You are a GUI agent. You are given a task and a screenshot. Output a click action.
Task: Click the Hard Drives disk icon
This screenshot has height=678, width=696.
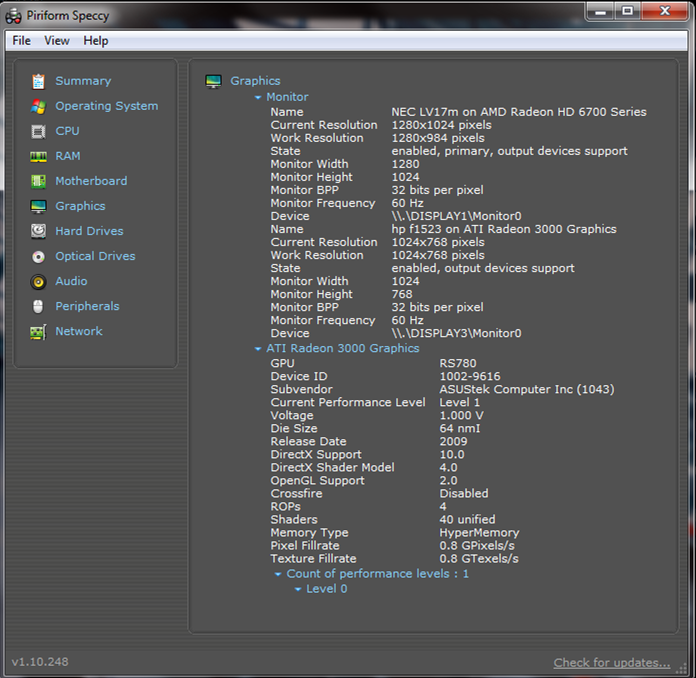[39, 231]
